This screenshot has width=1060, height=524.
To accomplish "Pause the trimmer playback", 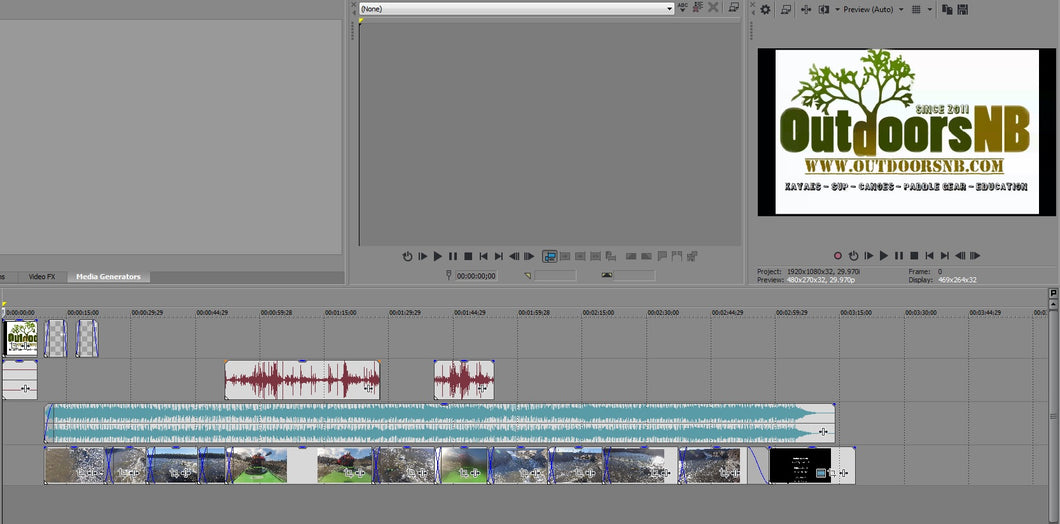I will tap(453, 256).
